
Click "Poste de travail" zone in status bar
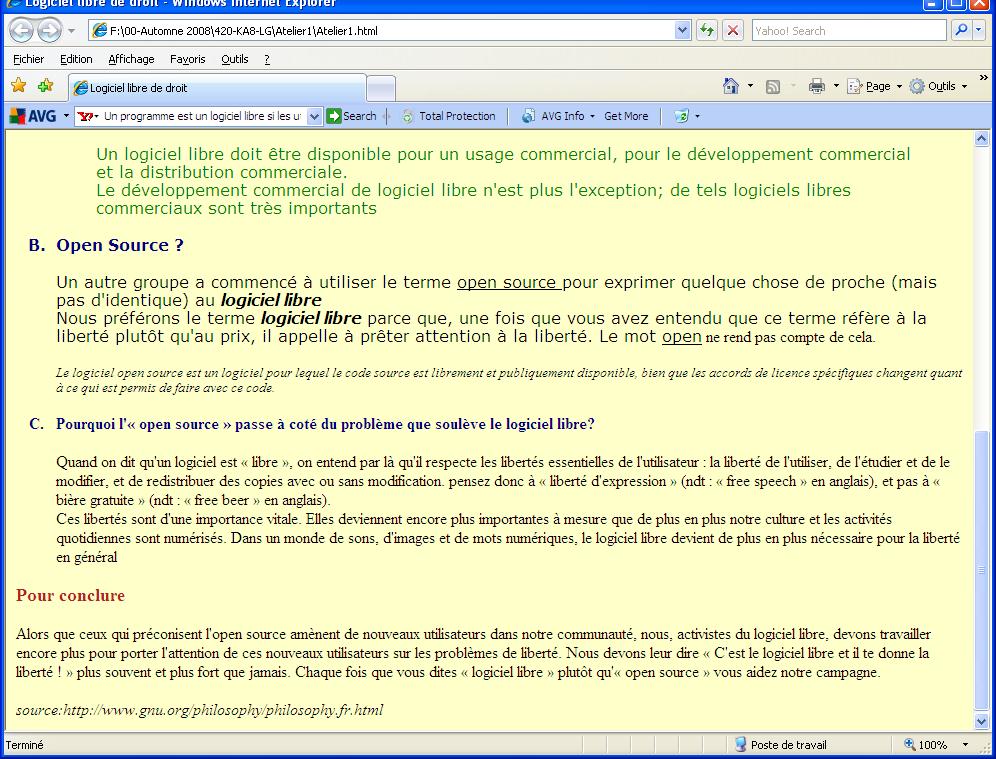click(781, 745)
